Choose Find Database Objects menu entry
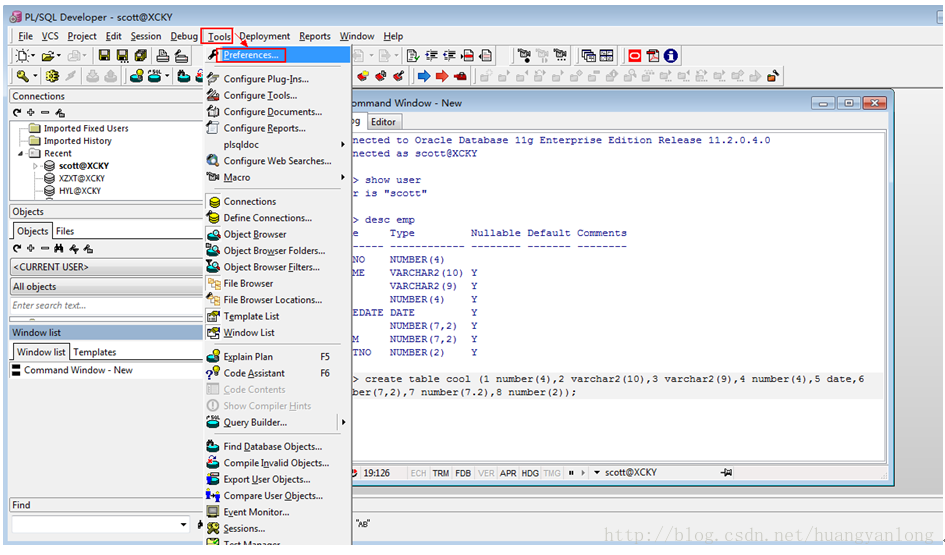The image size is (945, 555). click(277, 447)
